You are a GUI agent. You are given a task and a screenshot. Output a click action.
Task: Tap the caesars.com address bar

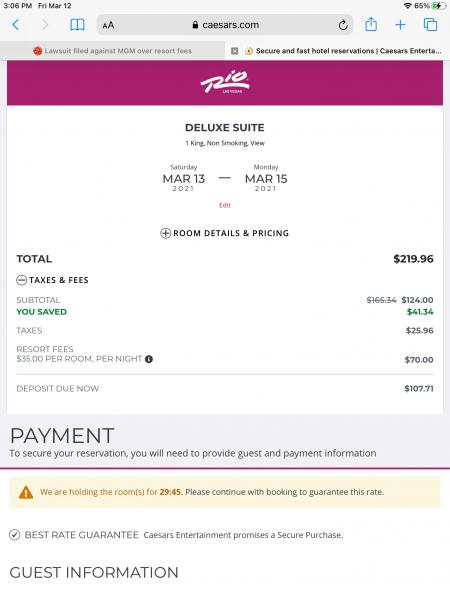(x=225, y=25)
